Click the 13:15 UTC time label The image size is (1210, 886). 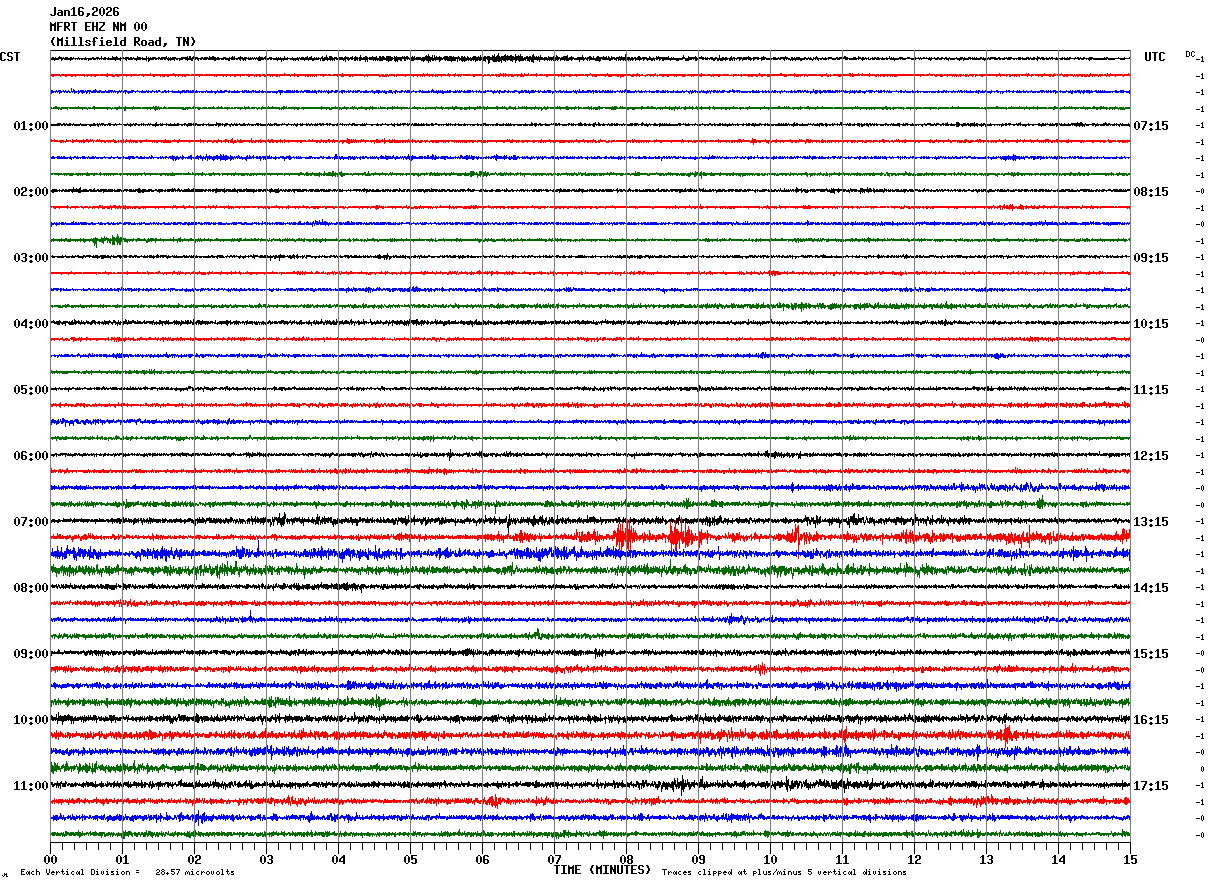[1151, 522]
